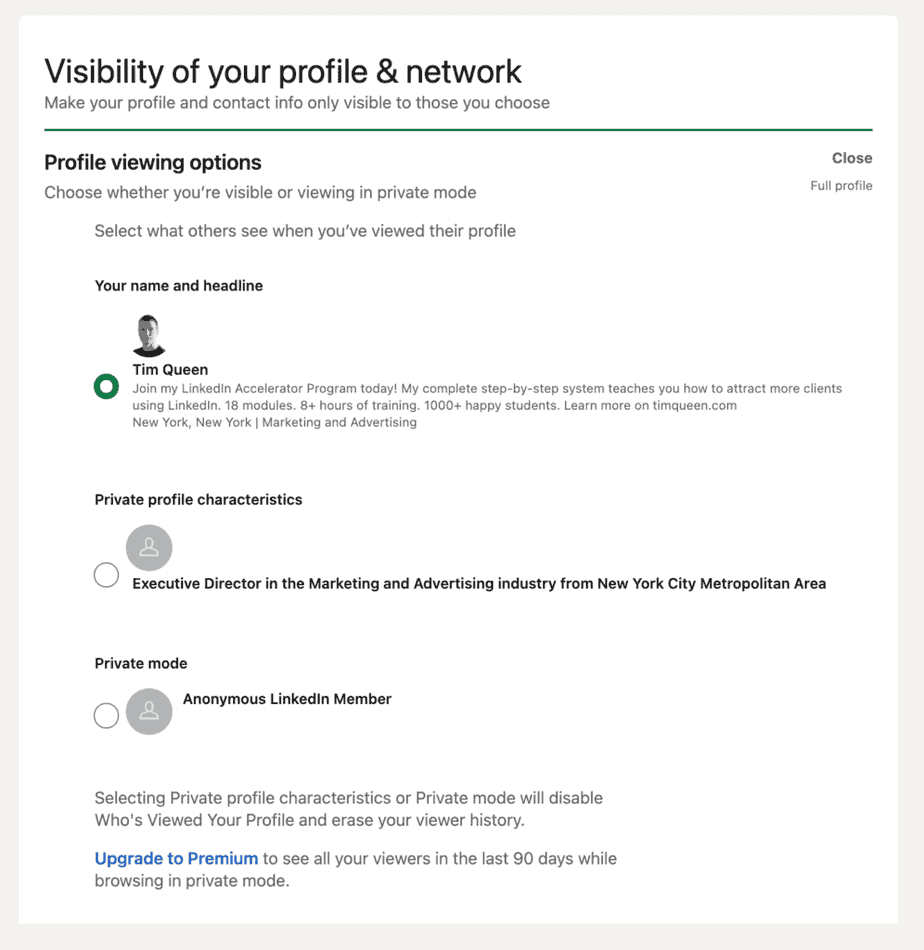Screen dimensions: 924x950
Task: Choose the Private profile characteristics radio option
Action: tap(106, 575)
